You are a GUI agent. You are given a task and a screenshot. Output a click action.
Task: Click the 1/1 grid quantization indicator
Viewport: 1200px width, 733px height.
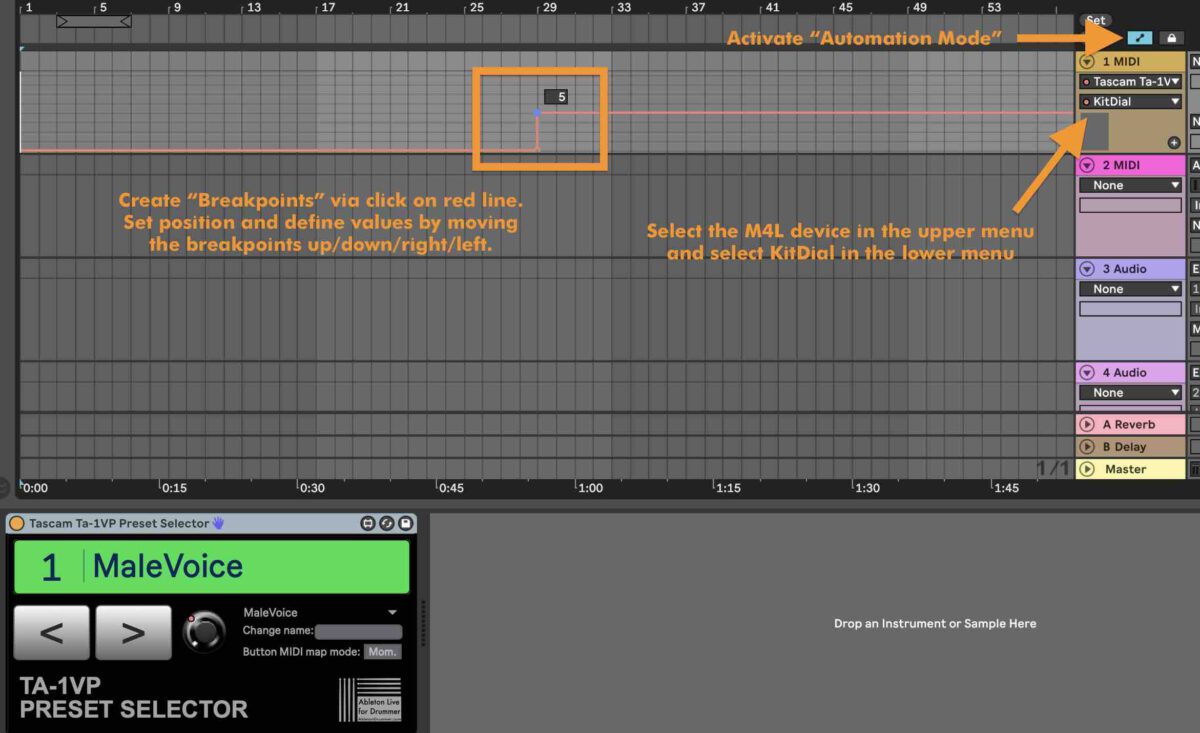1053,468
